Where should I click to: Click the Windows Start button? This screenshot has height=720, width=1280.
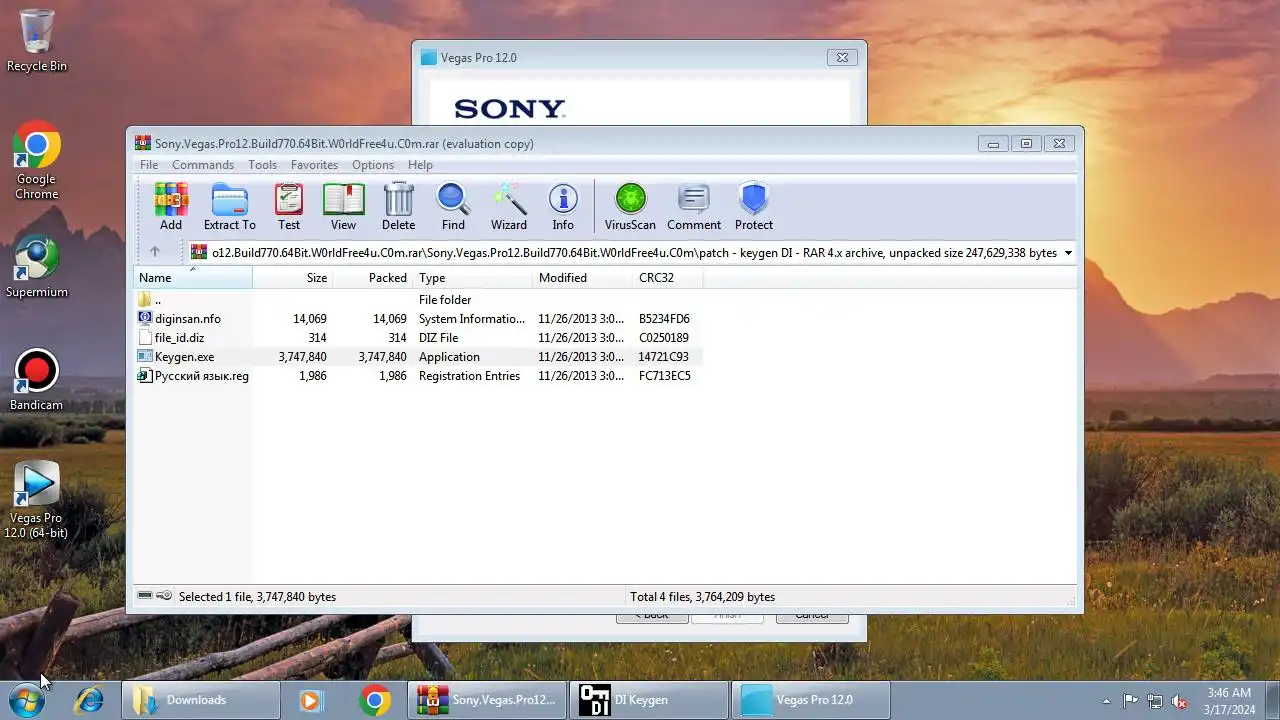click(27, 700)
